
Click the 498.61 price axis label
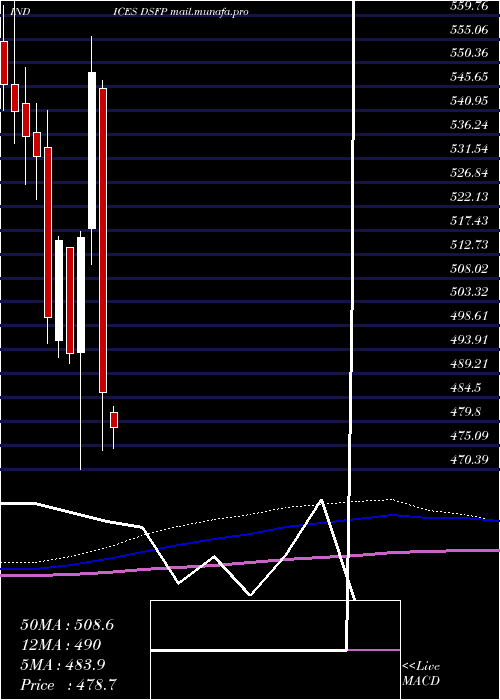click(x=469, y=316)
